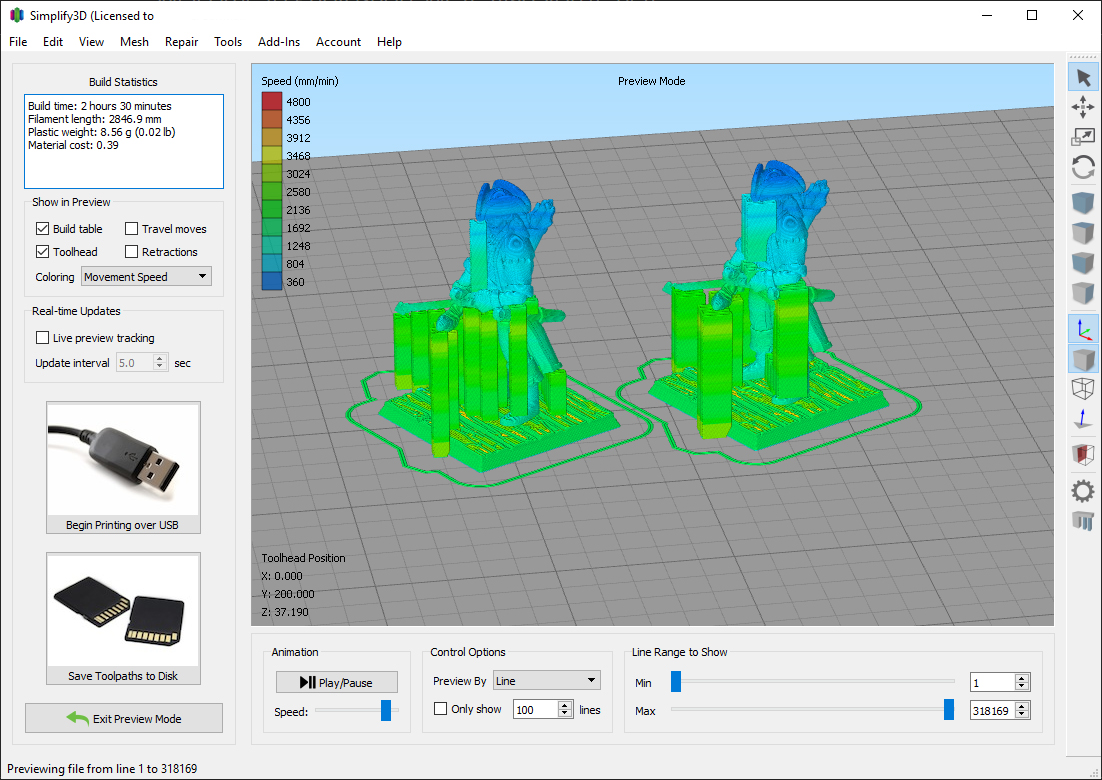Click the animation Speed slider handle

(386, 710)
